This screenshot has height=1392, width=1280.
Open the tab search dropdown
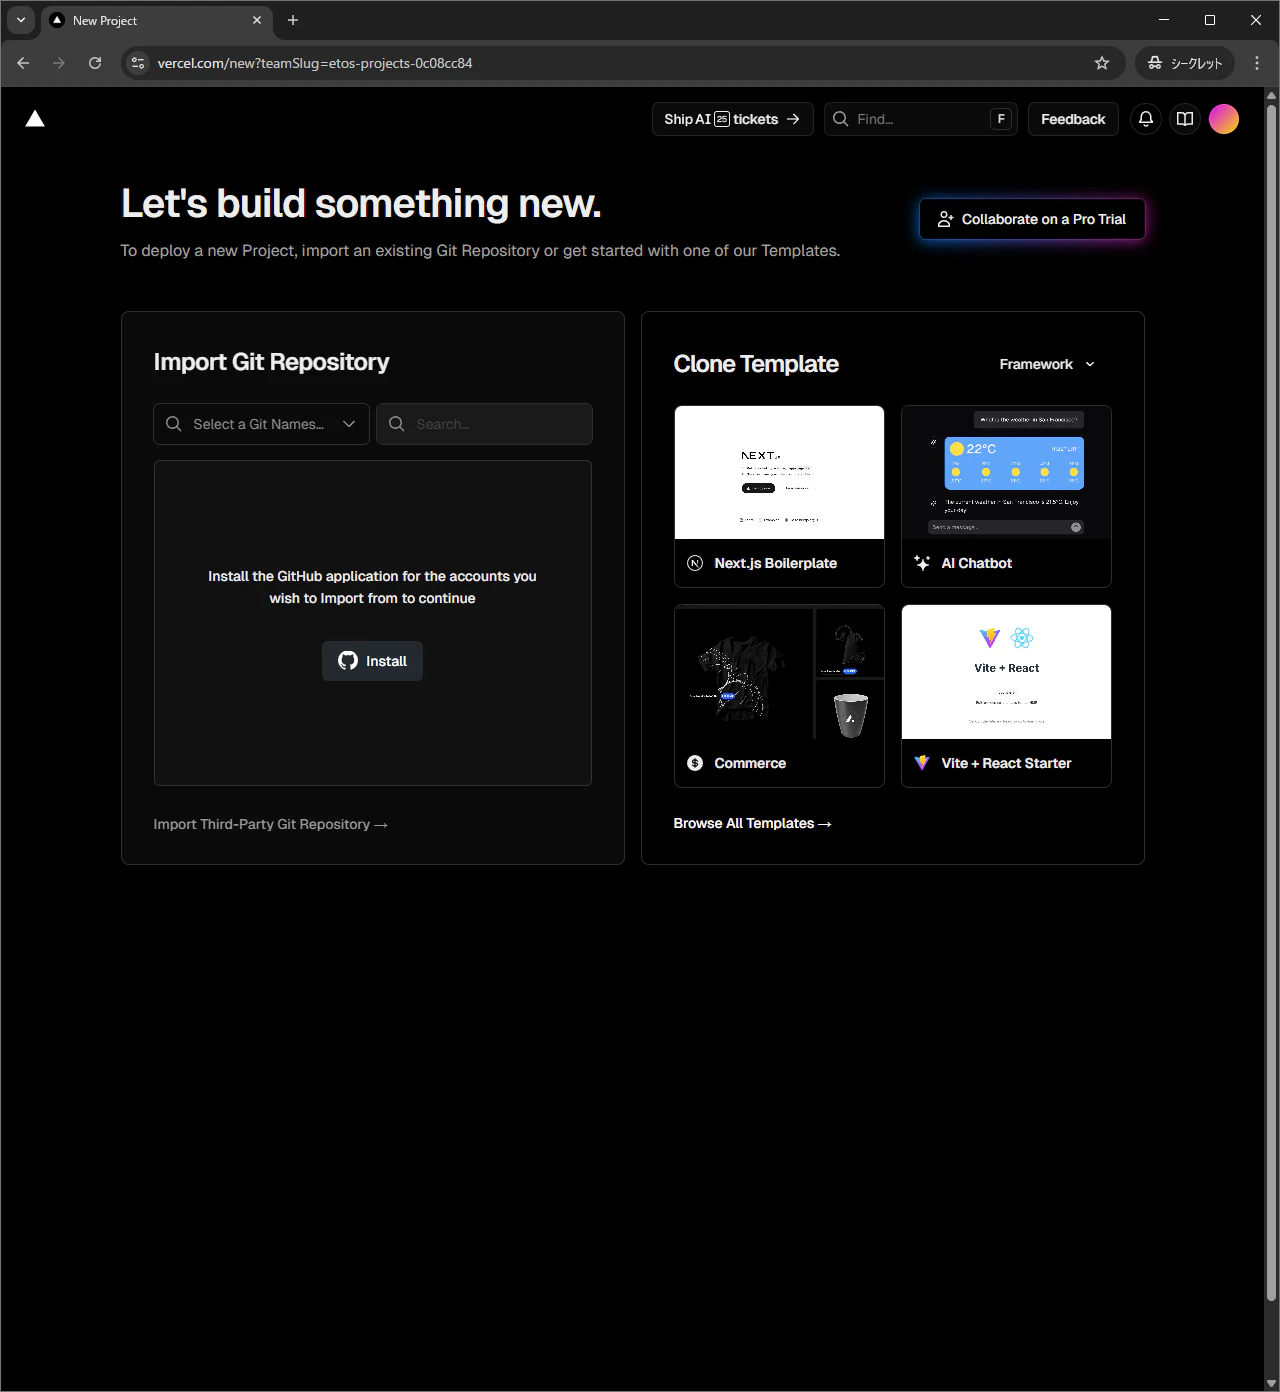[21, 20]
